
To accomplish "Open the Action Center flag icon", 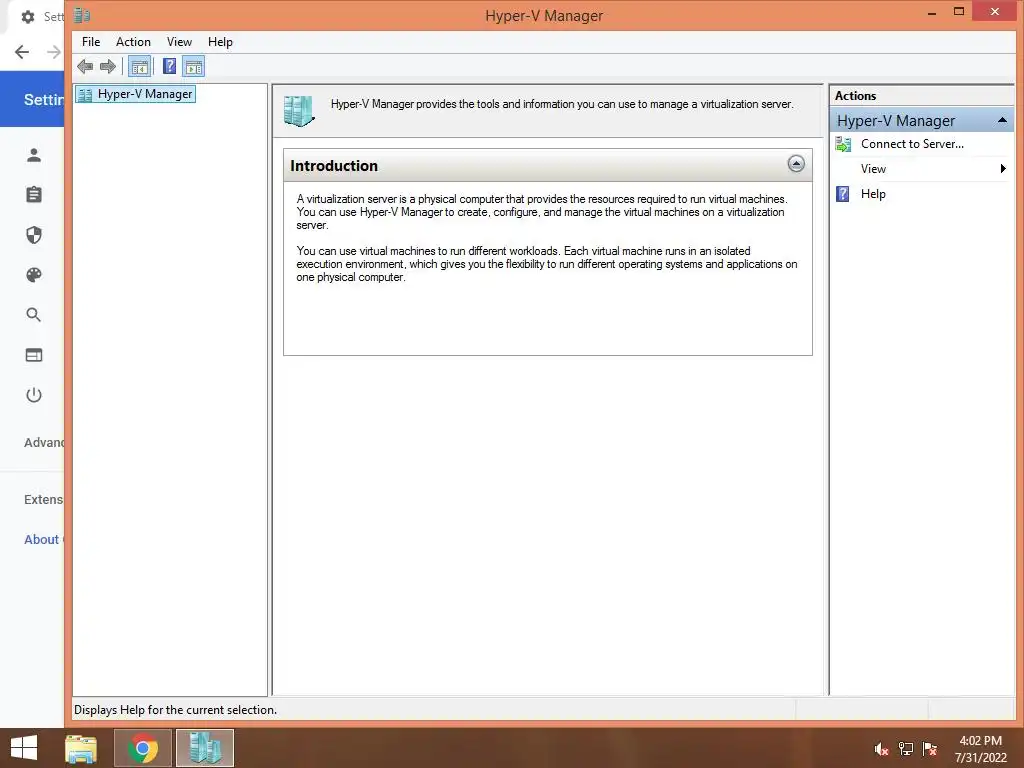I will [x=930, y=749].
